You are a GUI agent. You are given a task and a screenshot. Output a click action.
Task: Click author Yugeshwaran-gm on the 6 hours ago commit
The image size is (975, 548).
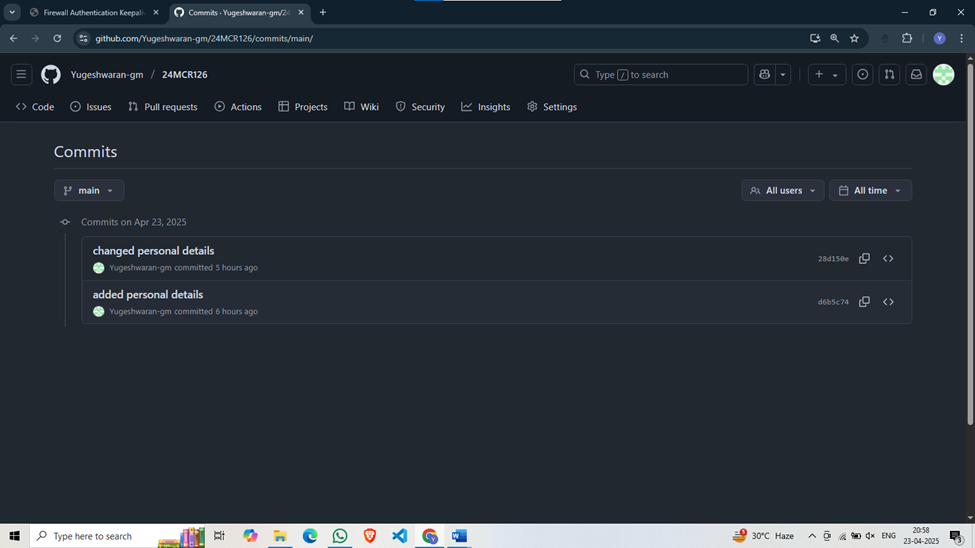[x=141, y=311]
